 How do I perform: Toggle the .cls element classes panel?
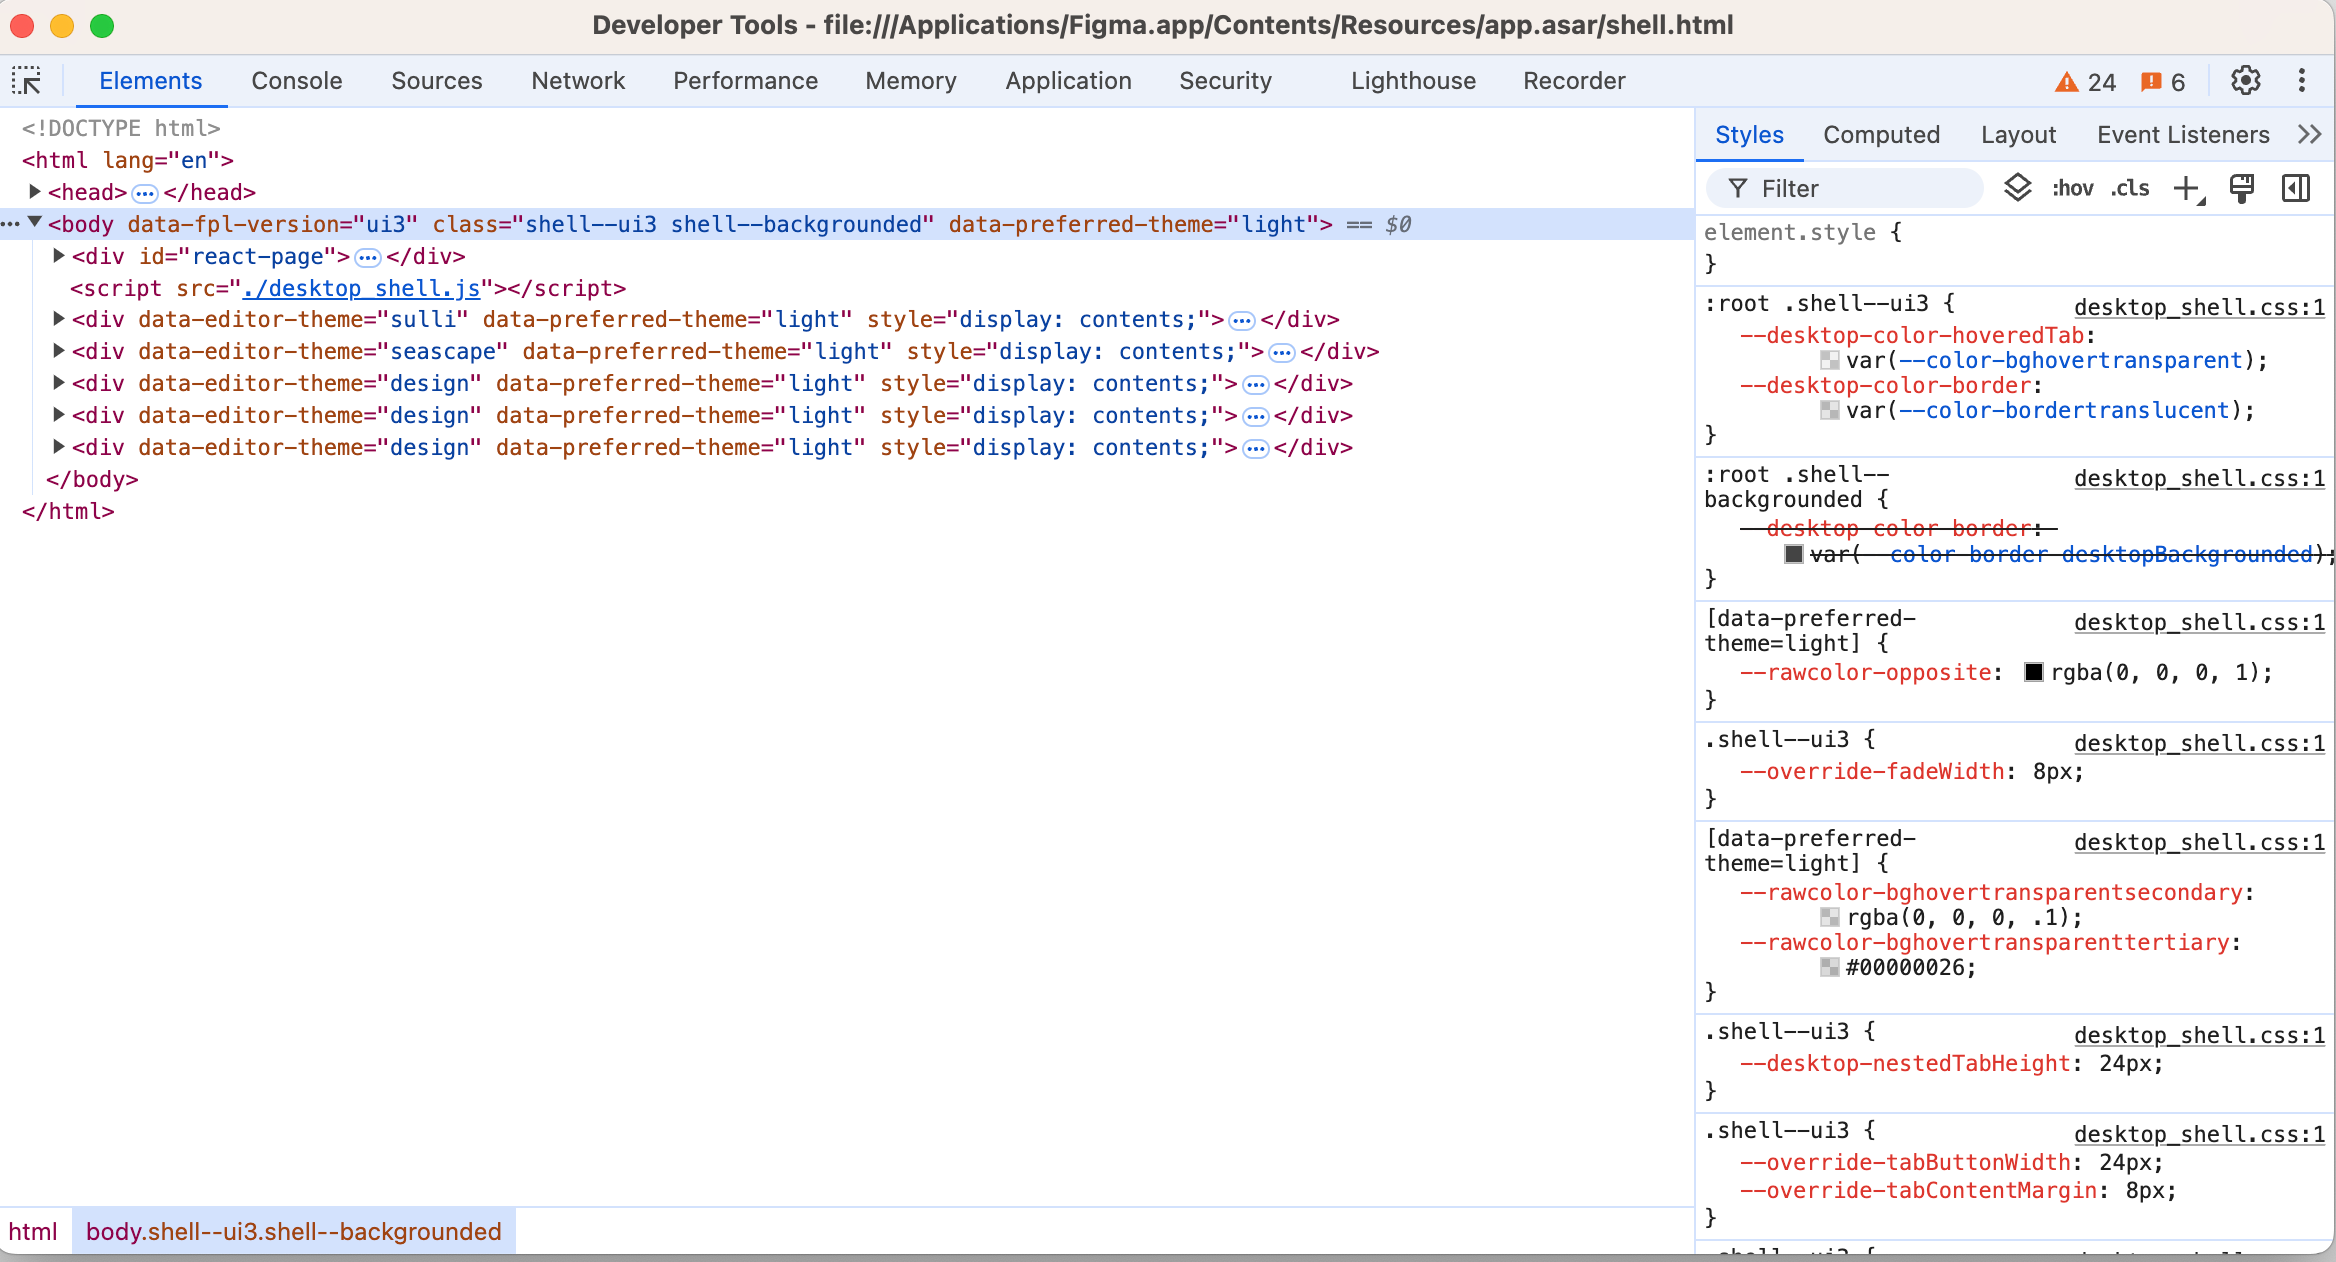[2130, 188]
